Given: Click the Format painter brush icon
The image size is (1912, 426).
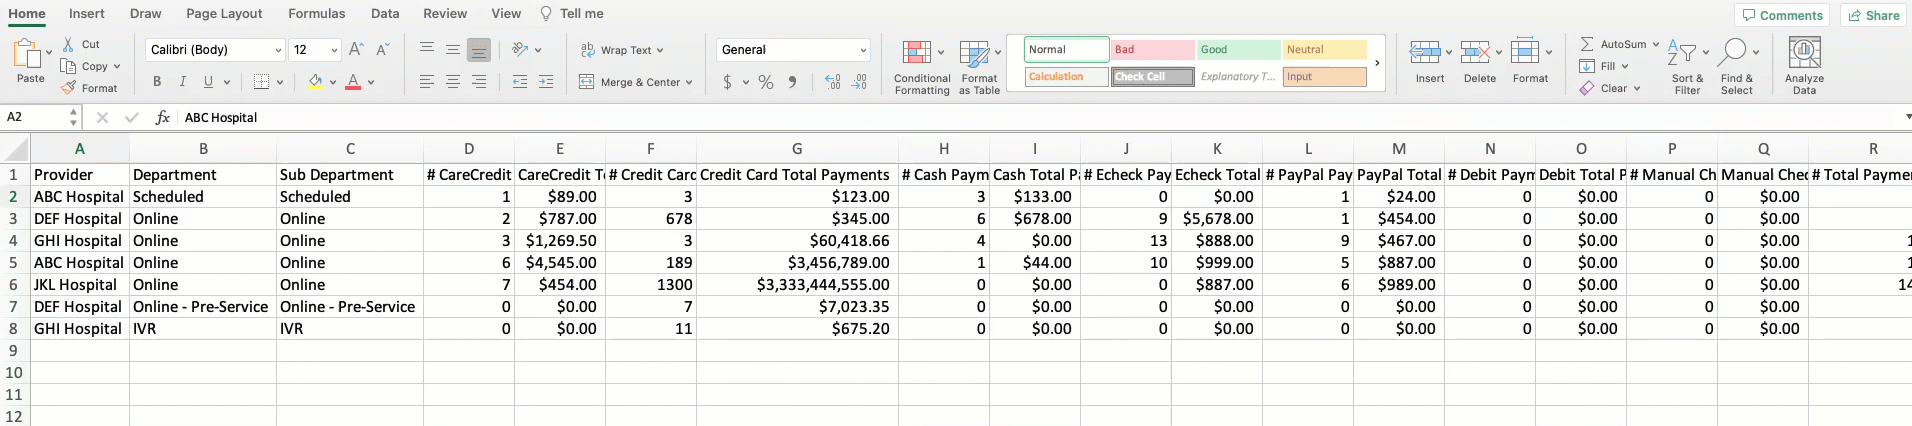Looking at the screenshot, I should (x=69, y=88).
